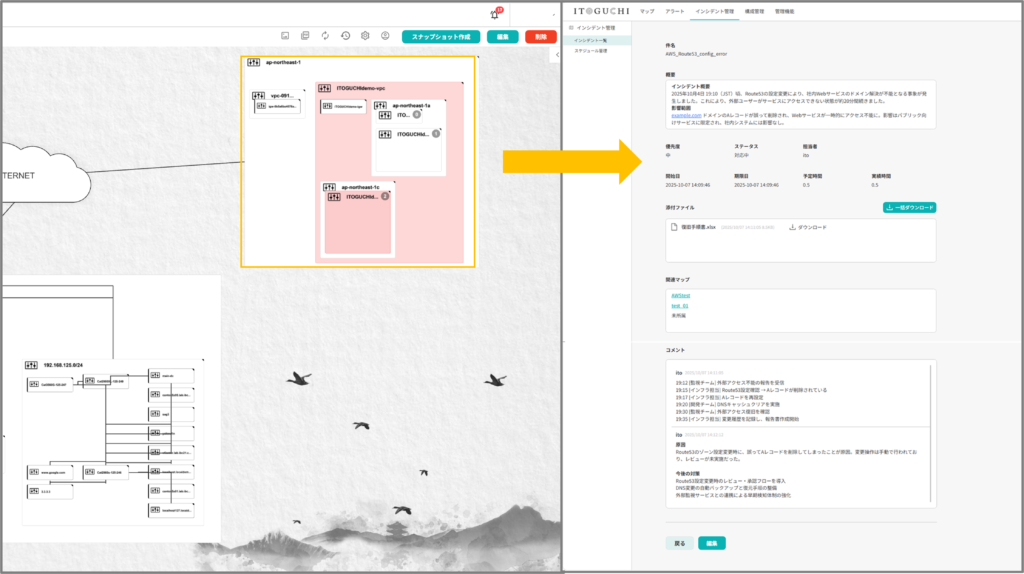The image size is (1024, 574).
Task: Open map settings gear icon
Action: click(365, 36)
